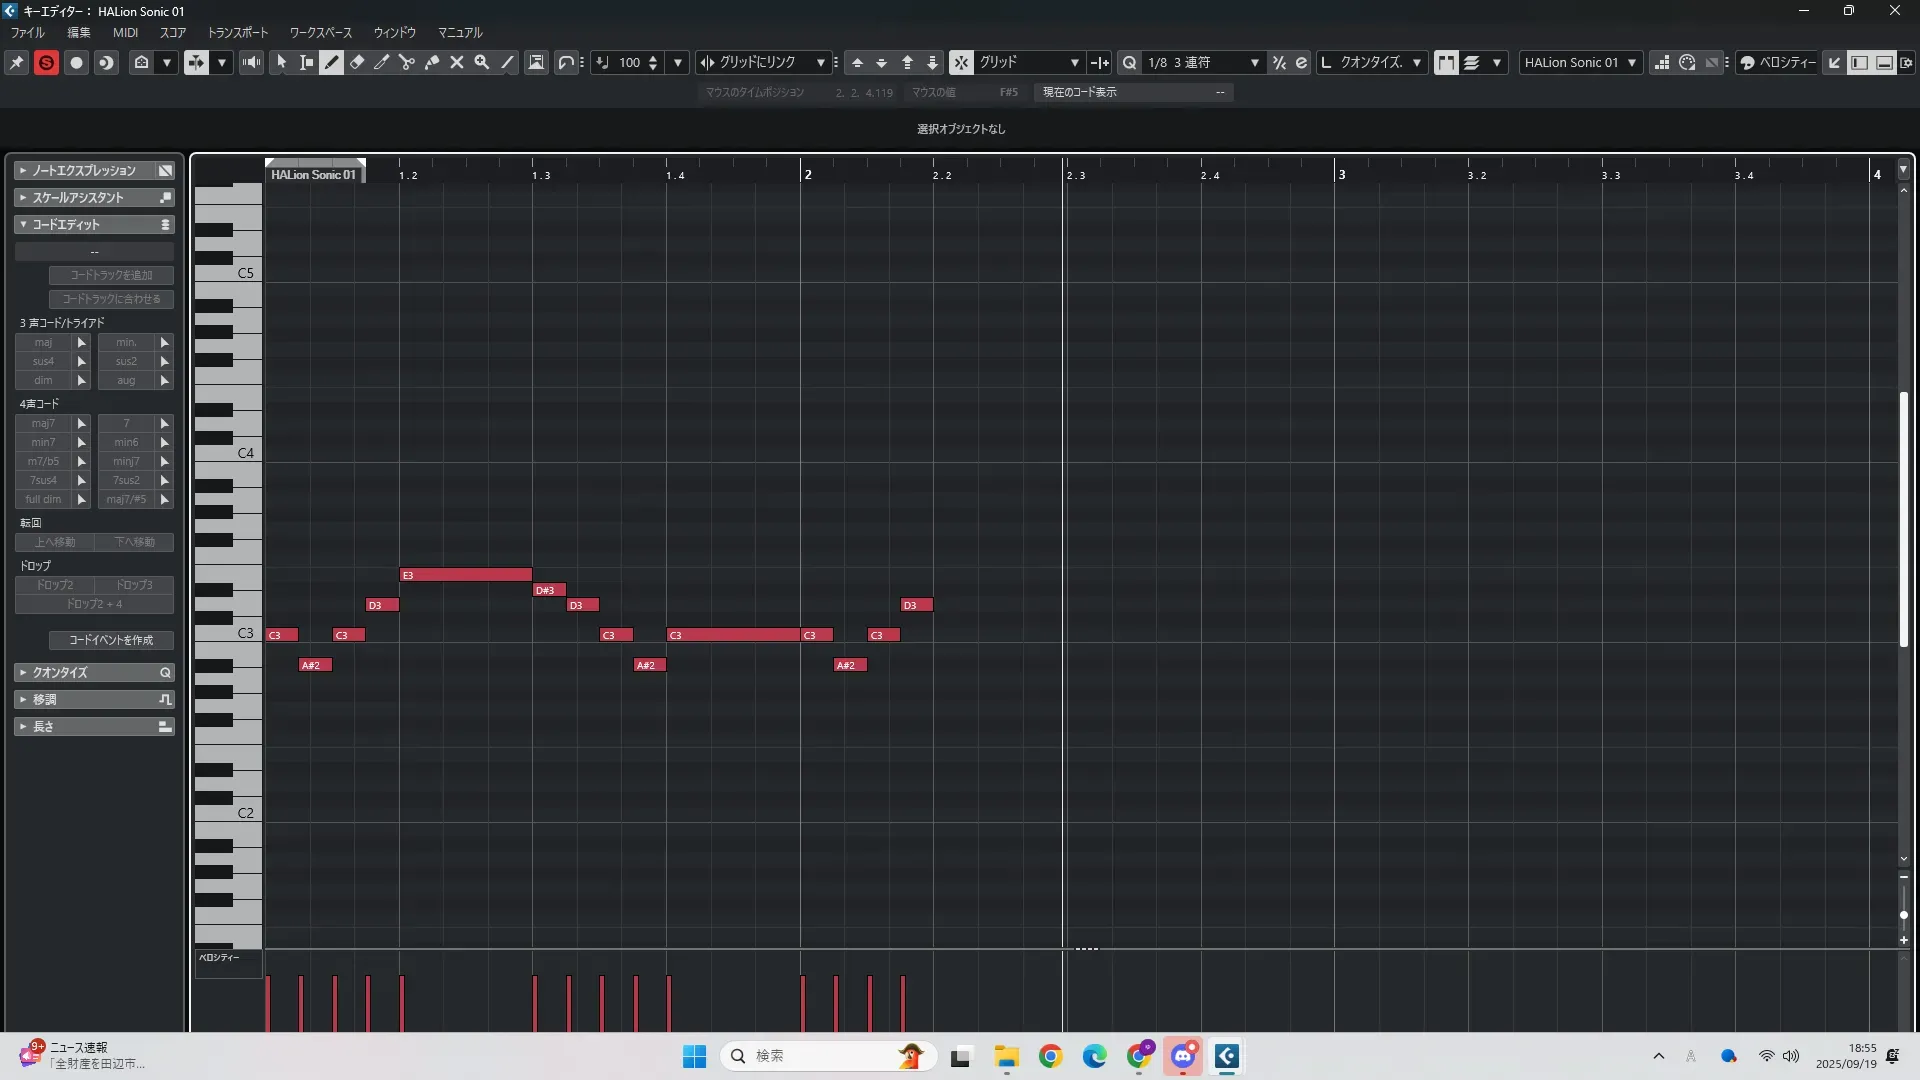Open the トランスポート menu
The image size is (1920, 1080).
pyautogui.click(x=237, y=33)
